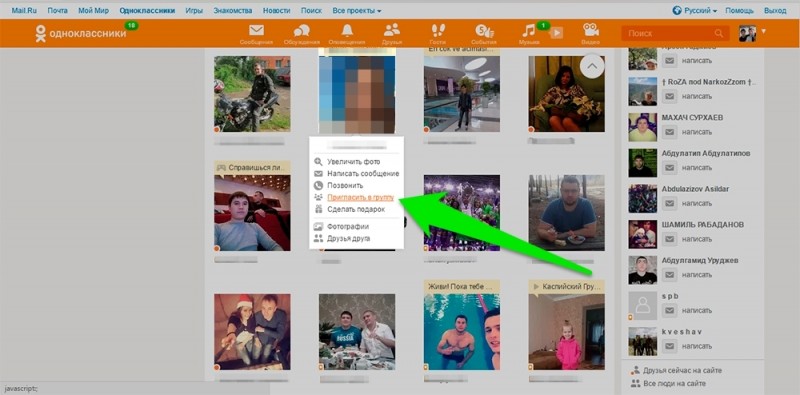Click the Одноклассники logo
800x395 pixels.
(81, 34)
